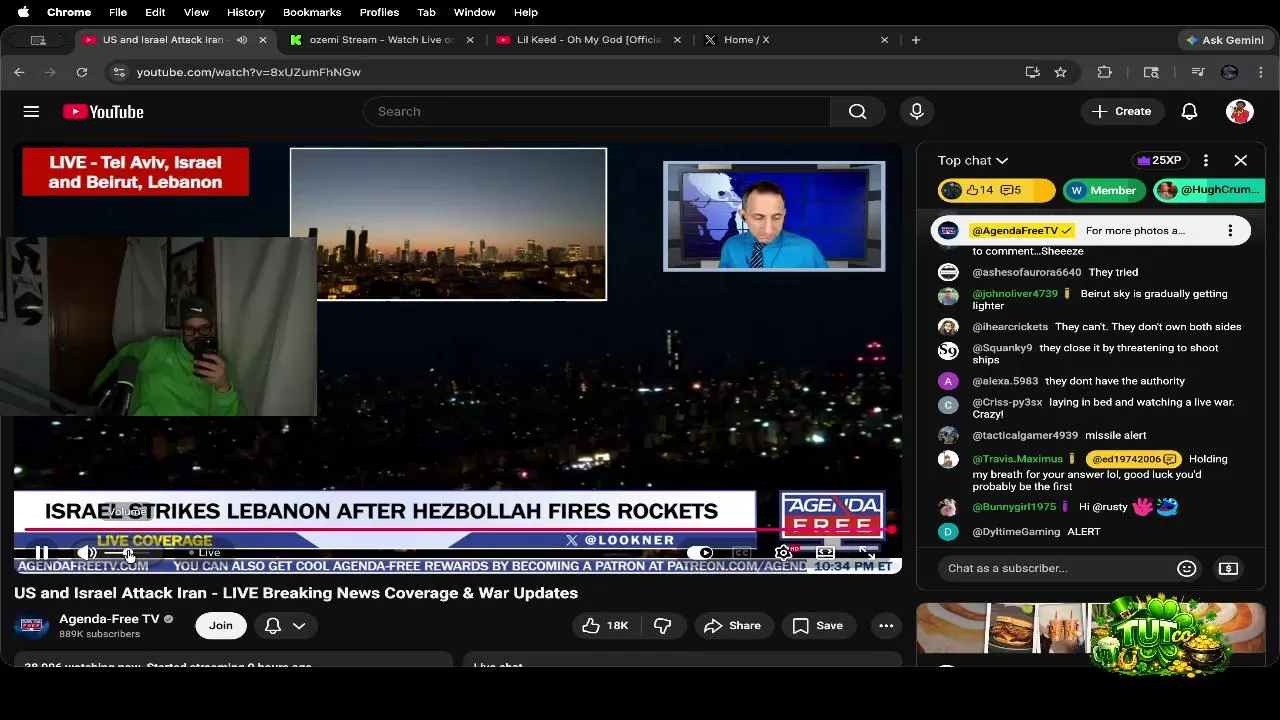The height and width of the screenshot is (720, 1280).
Task: Switch player to theater mode
Action: (825, 552)
